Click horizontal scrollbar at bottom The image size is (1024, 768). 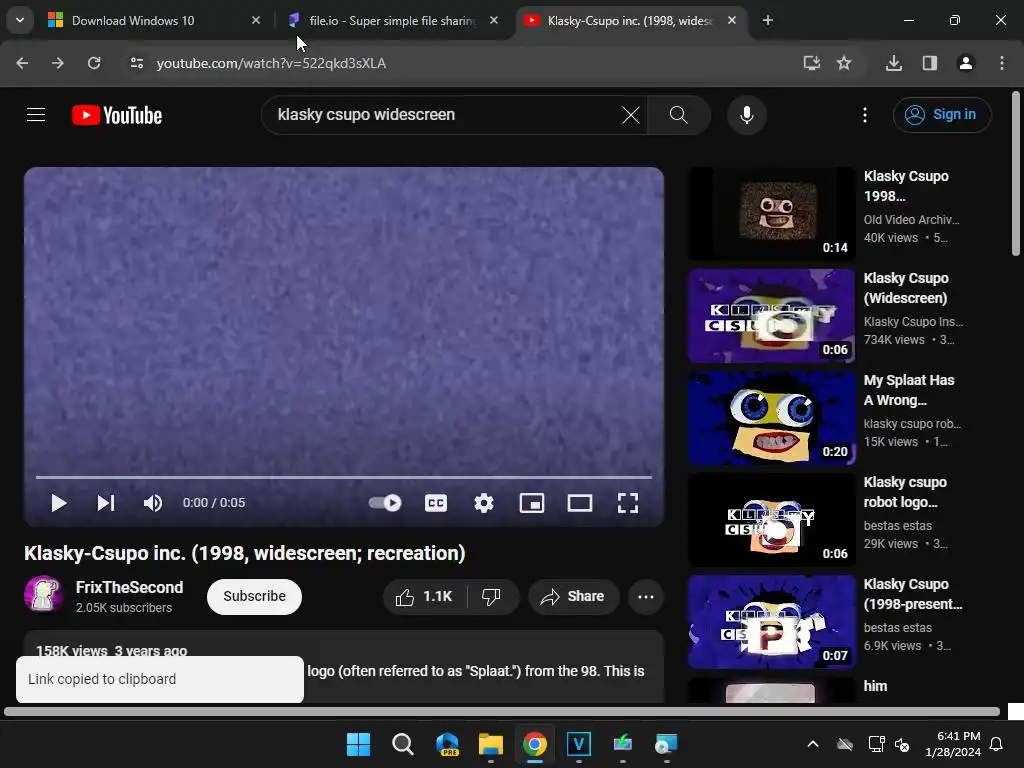click(502, 711)
